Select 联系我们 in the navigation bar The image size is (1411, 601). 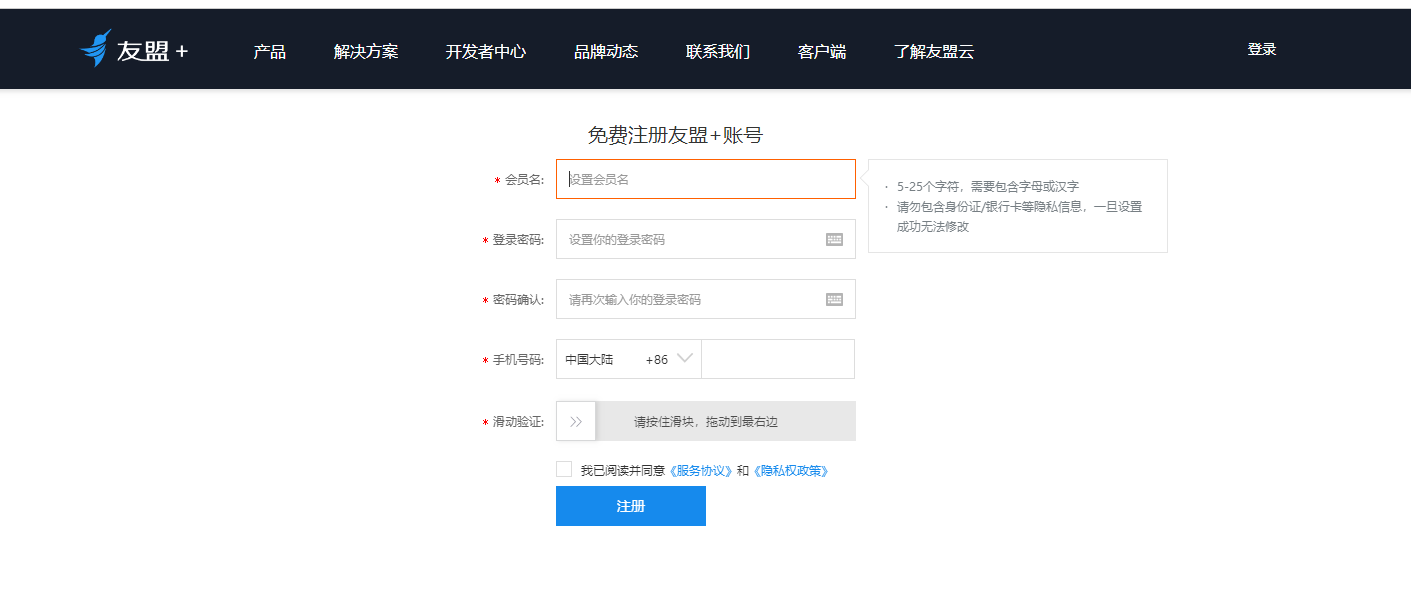(x=718, y=52)
